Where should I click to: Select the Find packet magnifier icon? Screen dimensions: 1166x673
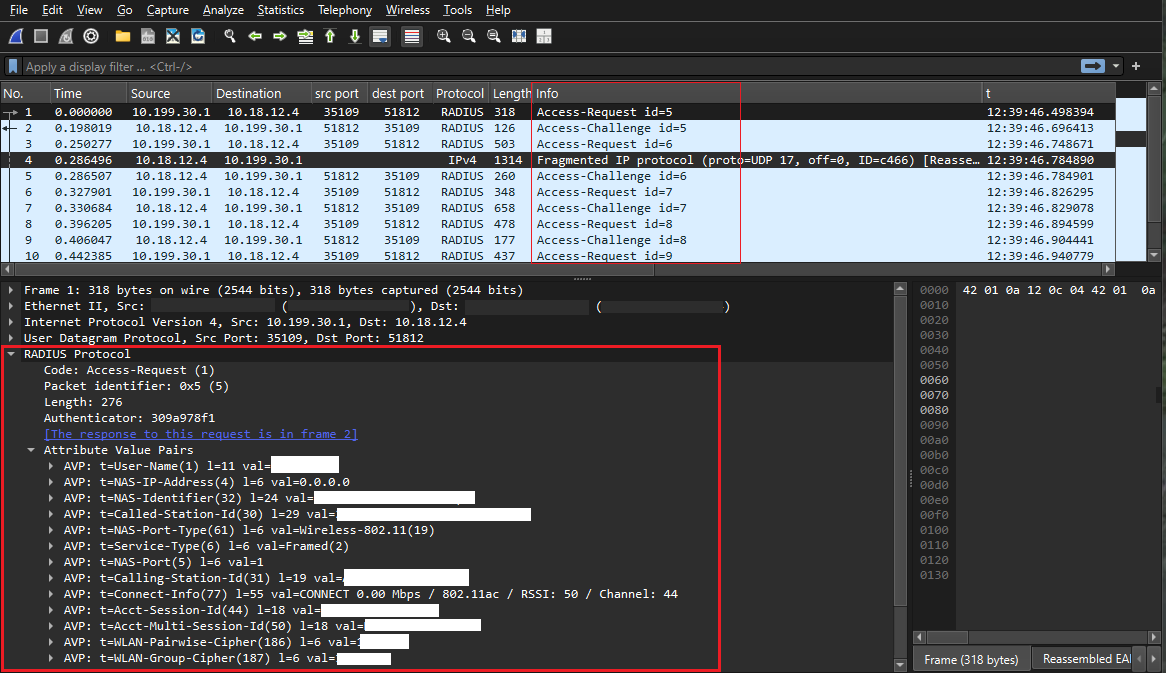click(229, 36)
